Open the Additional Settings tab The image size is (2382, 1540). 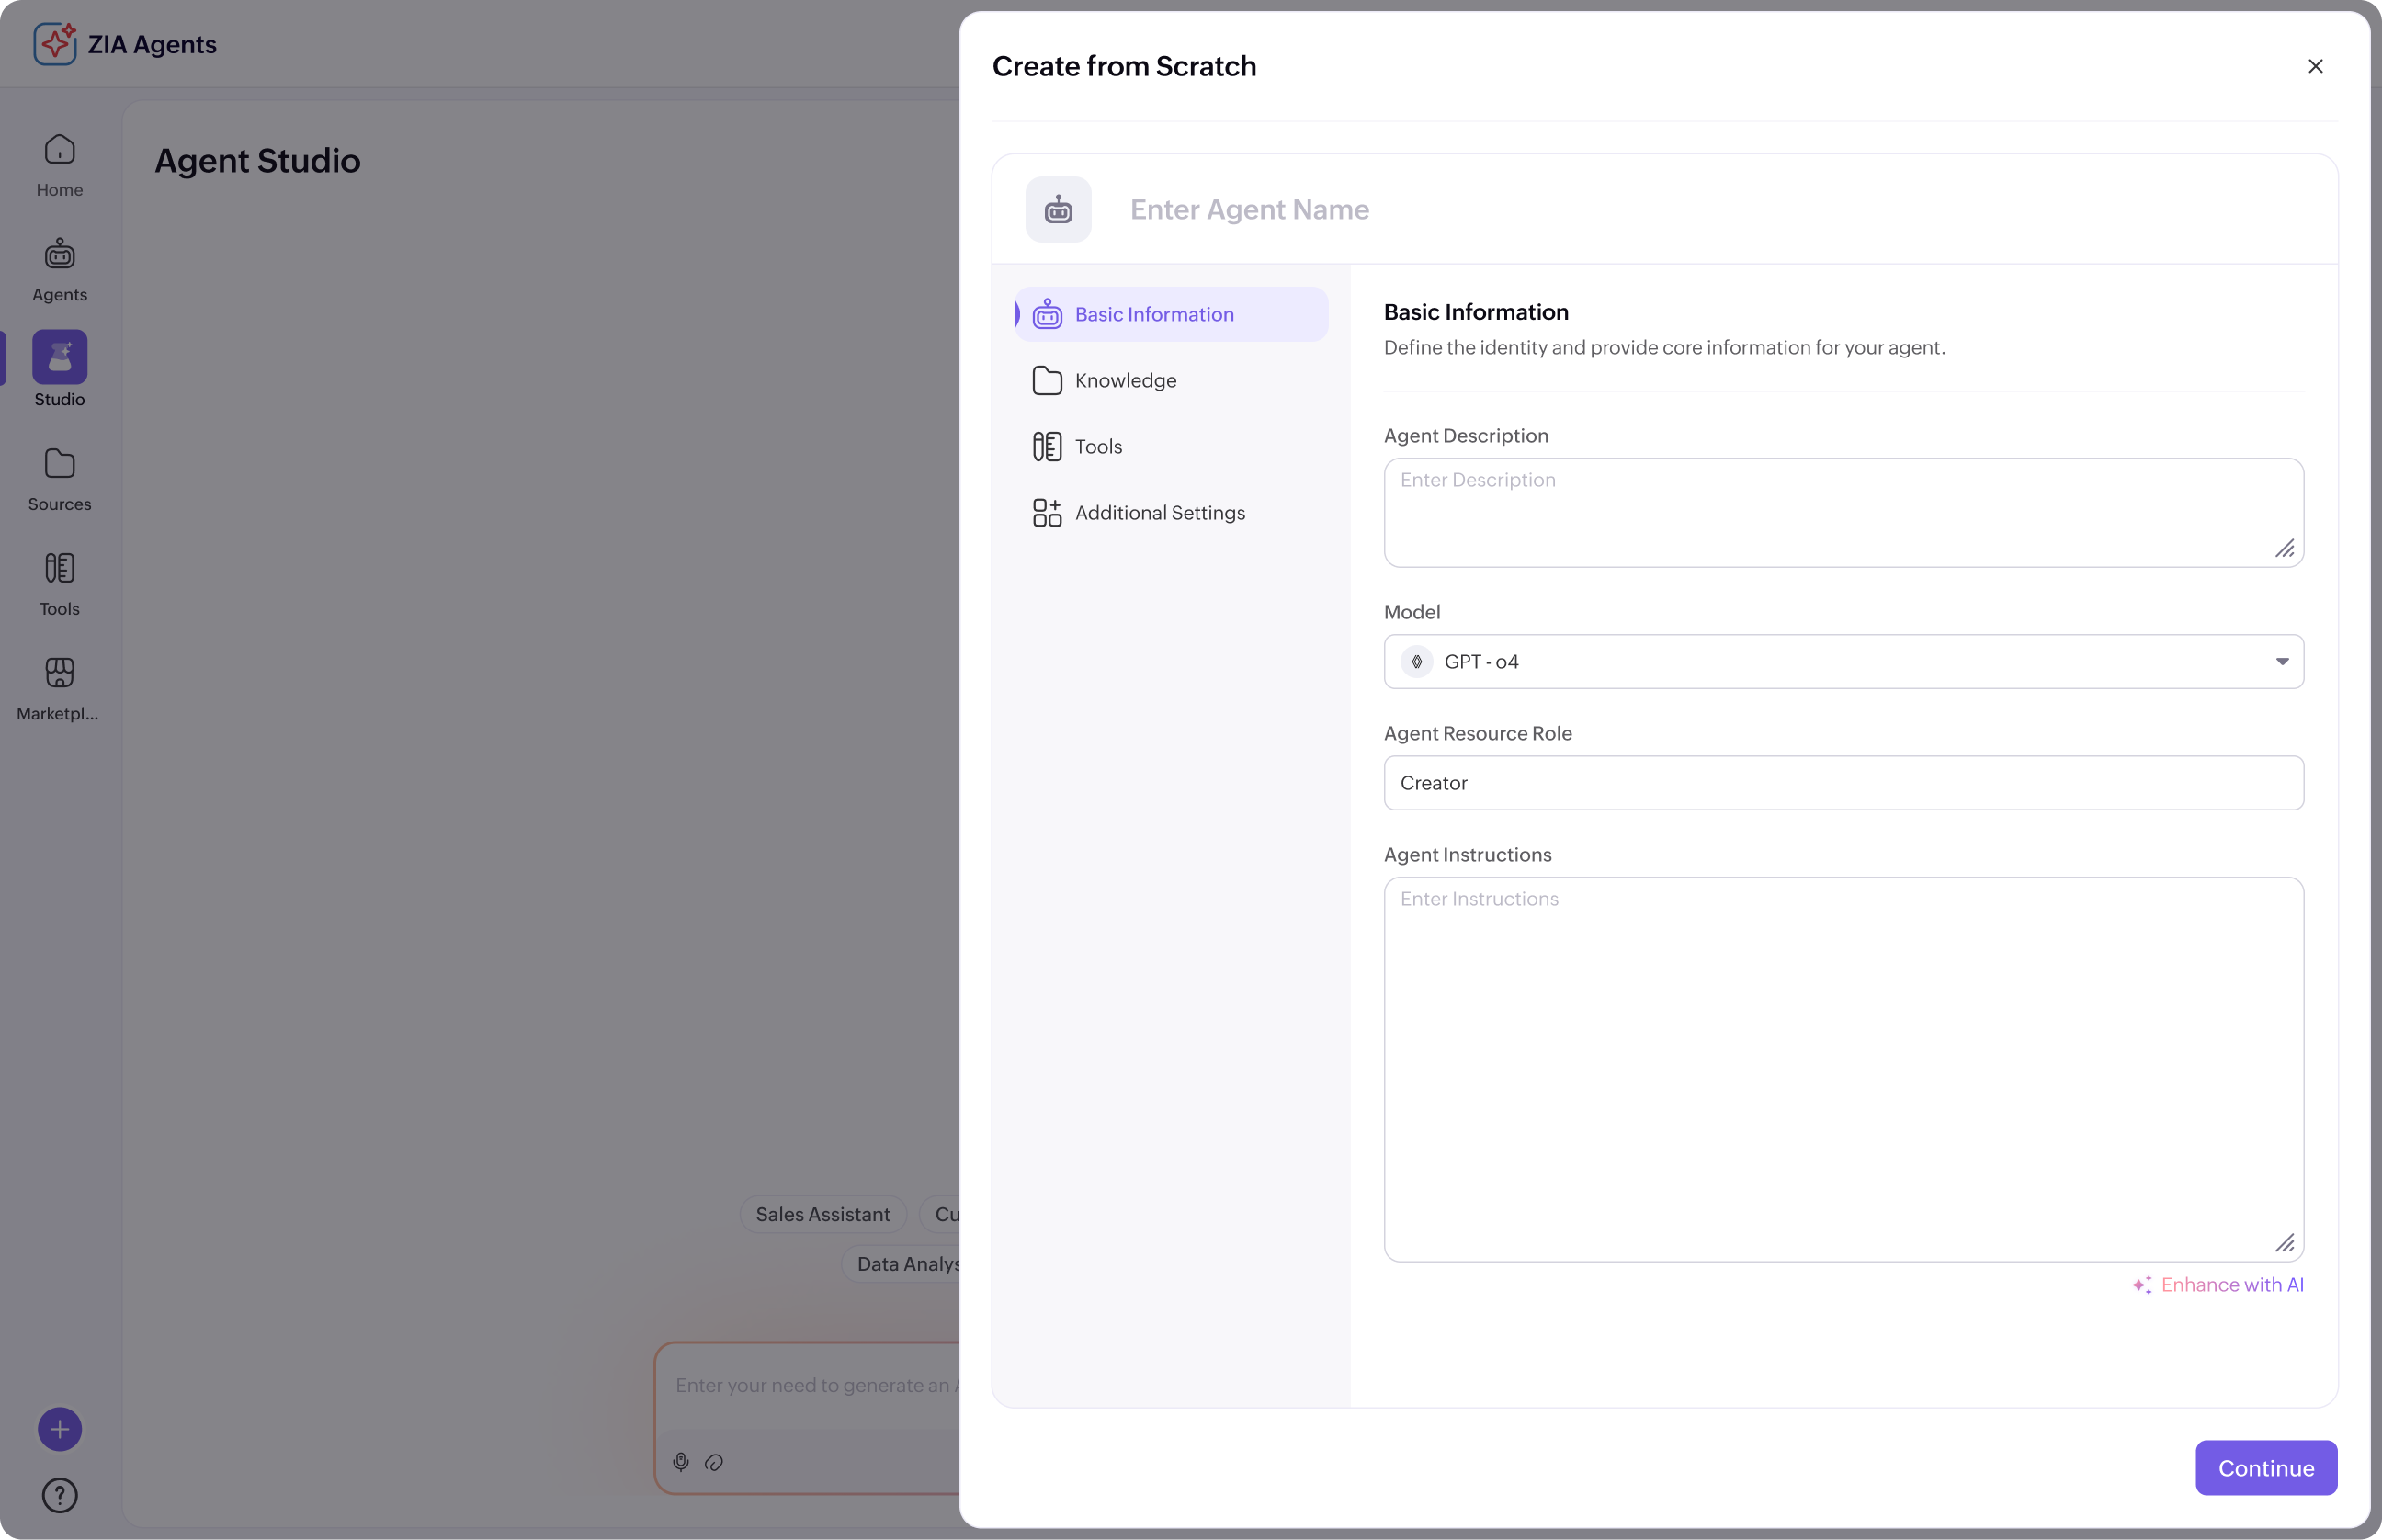click(1171, 513)
